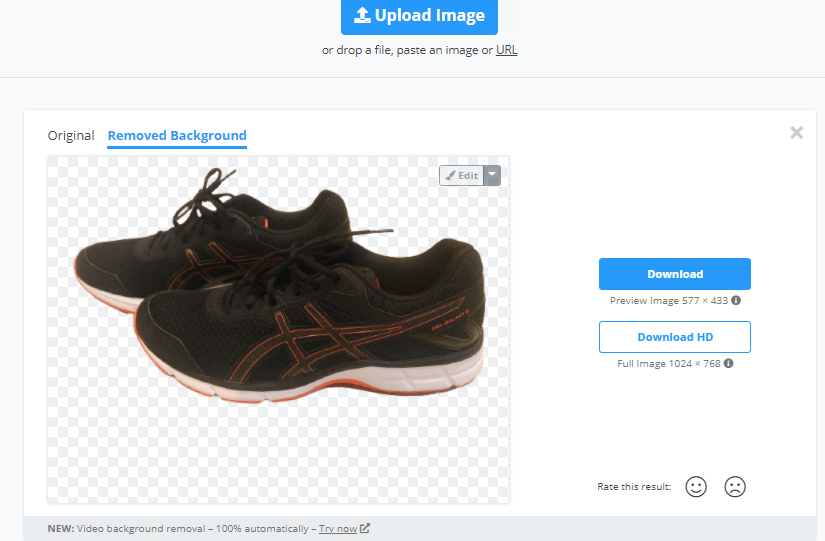The width and height of the screenshot is (825, 541).
Task: Expand the dropdown arrow beside Edit
Action: (492, 176)
